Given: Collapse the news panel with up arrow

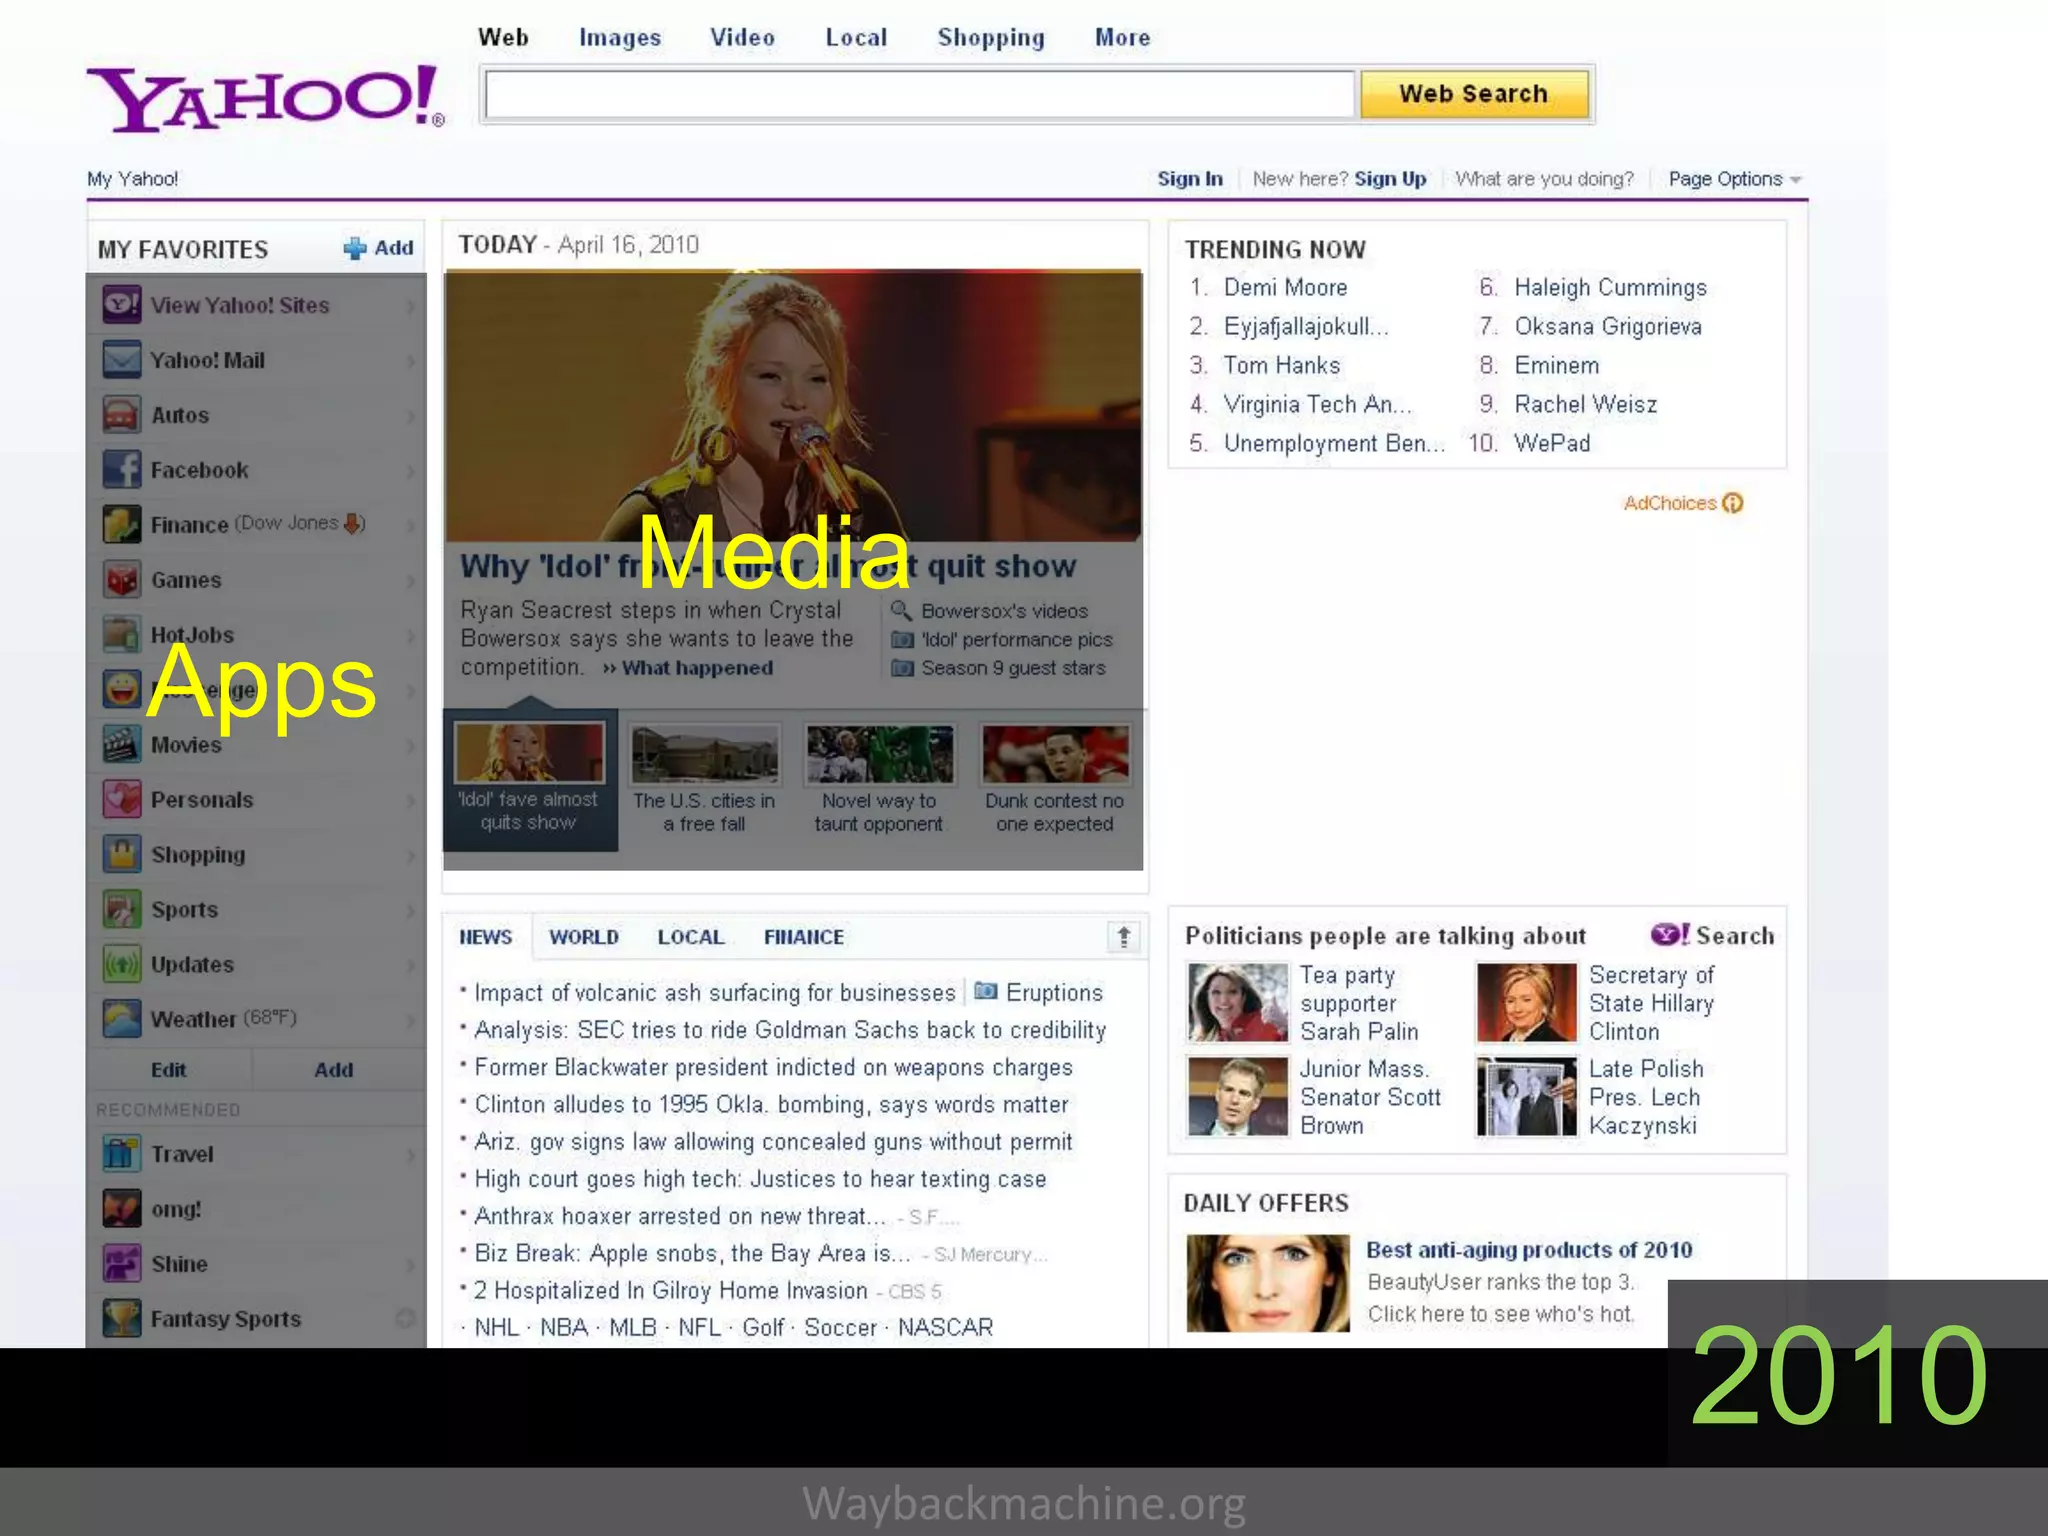Looking at the screenshot, I should pos(1124,937).
